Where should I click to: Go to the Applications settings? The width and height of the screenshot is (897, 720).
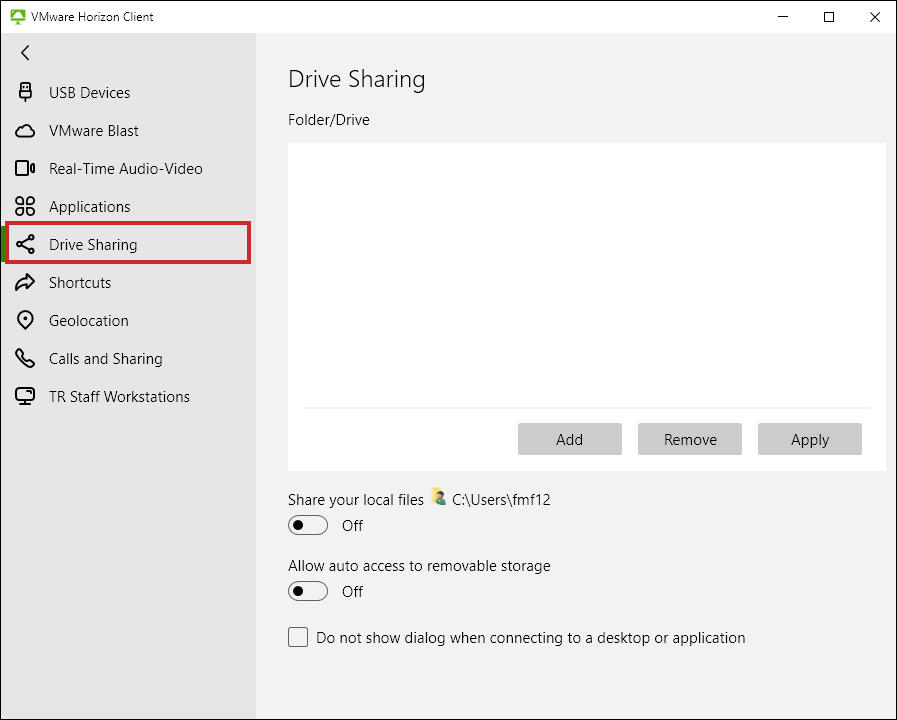pyautogui.click(x=128, y=207)
